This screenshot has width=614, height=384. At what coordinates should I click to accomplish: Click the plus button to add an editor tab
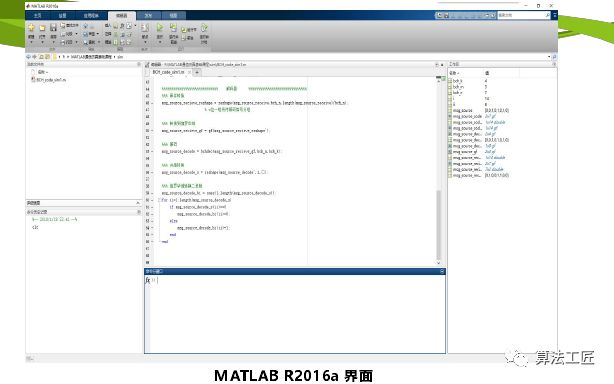click(x=197, y=72)
